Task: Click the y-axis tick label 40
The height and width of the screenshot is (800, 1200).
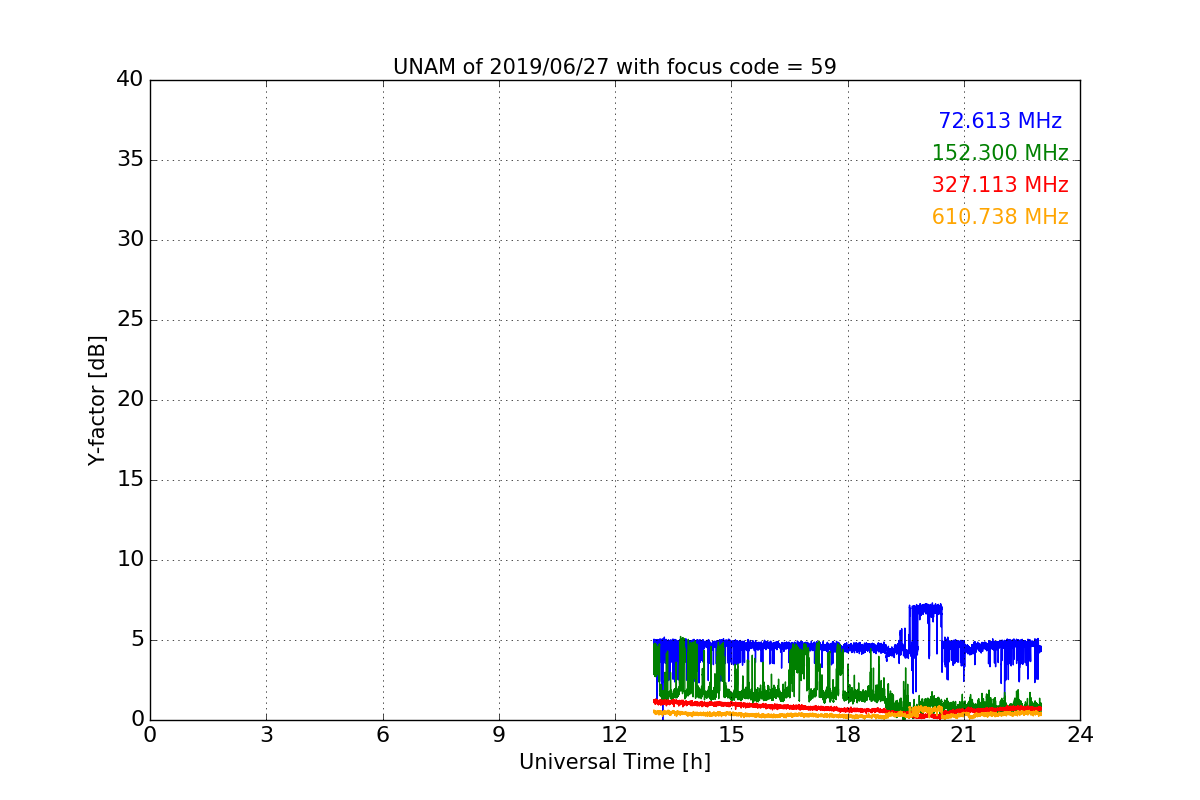Action: pos(130,80)
